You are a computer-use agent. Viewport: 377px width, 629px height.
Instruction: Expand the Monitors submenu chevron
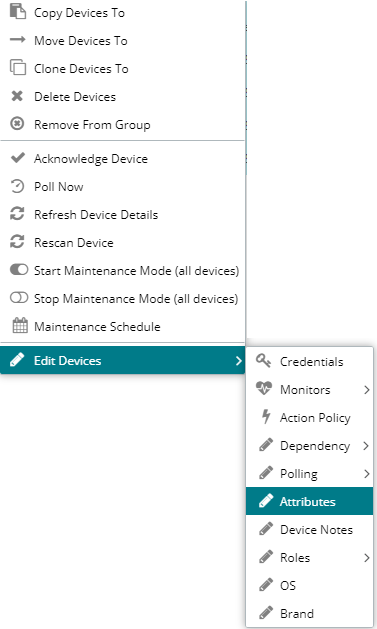[367, 390]
